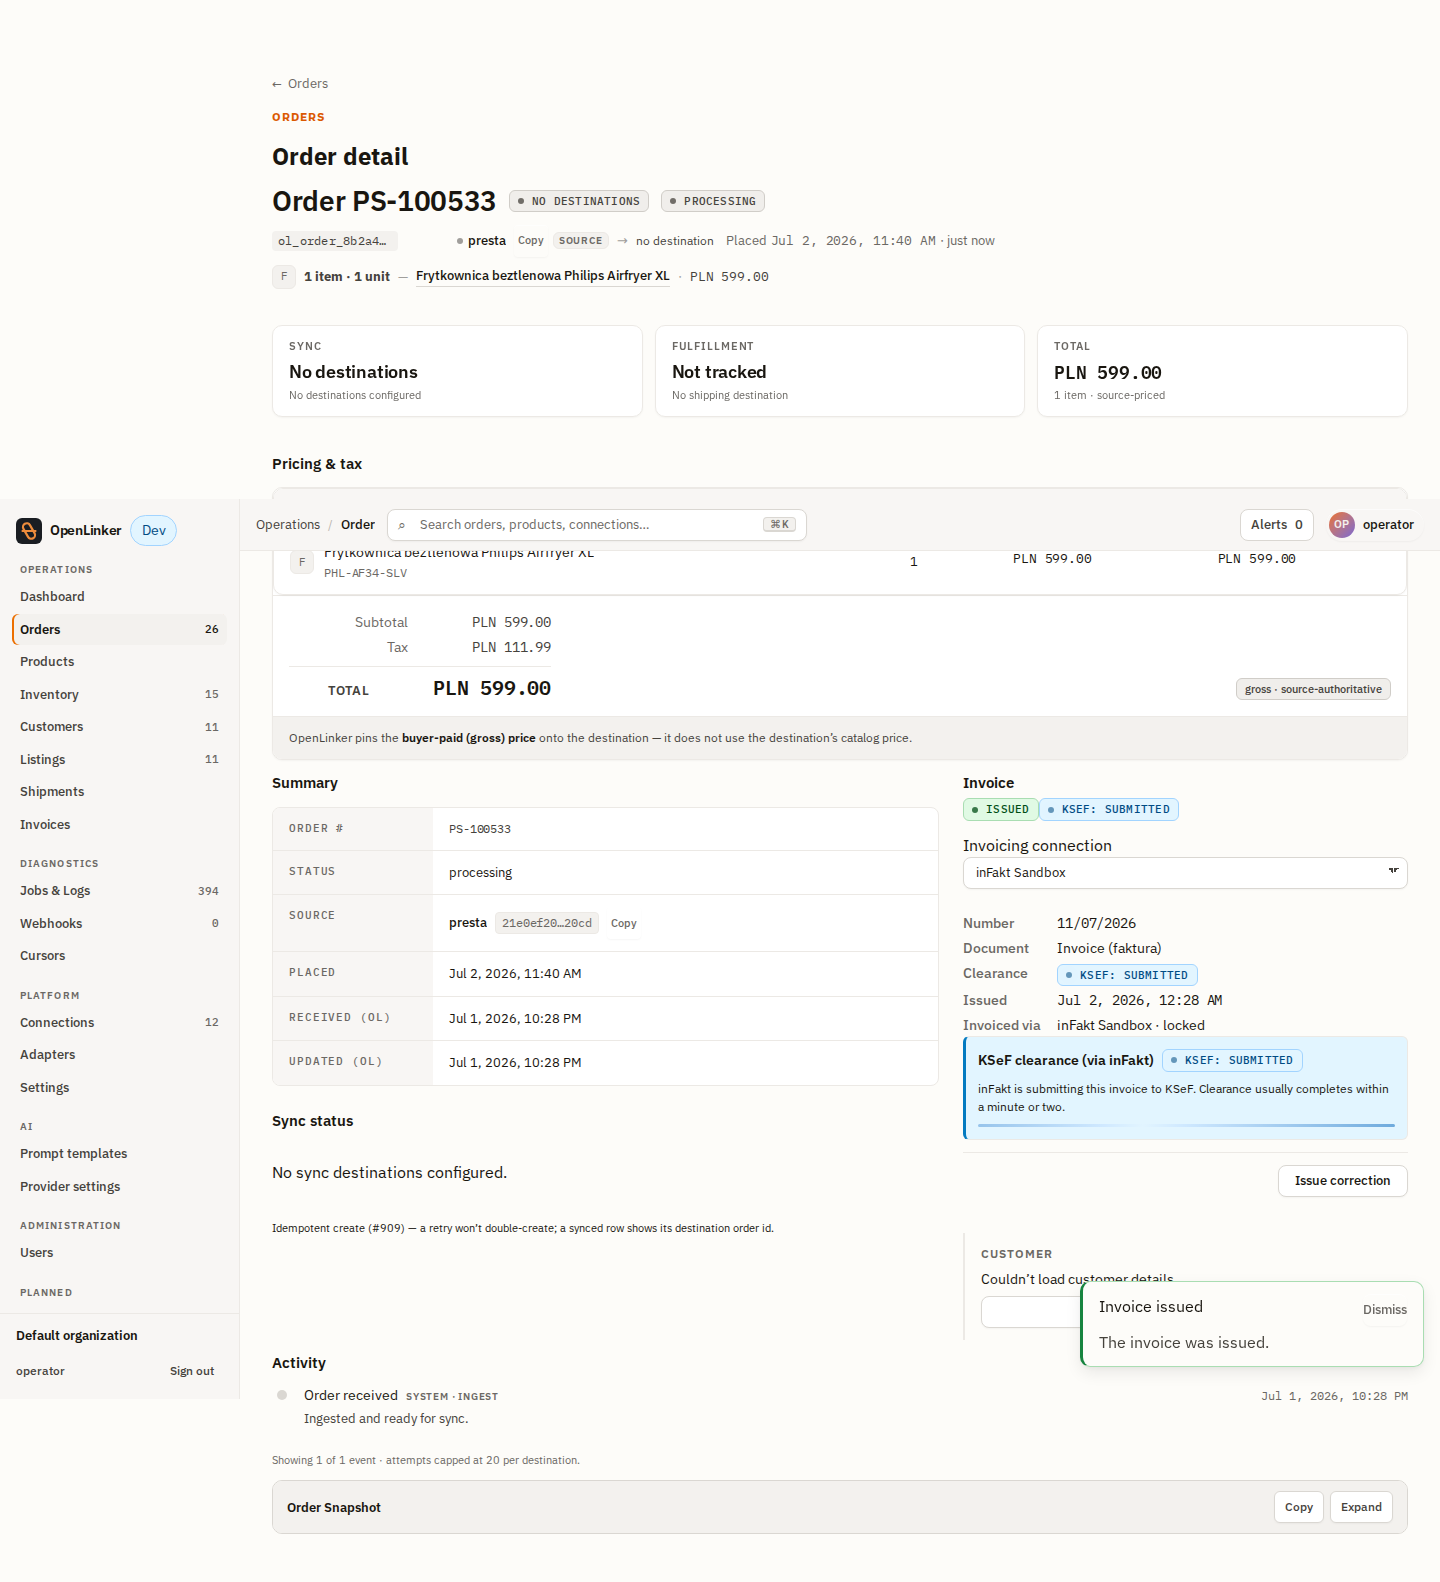Click the PROCESSING status badge
This screenshot has width=1440, height=1582.
713,201
